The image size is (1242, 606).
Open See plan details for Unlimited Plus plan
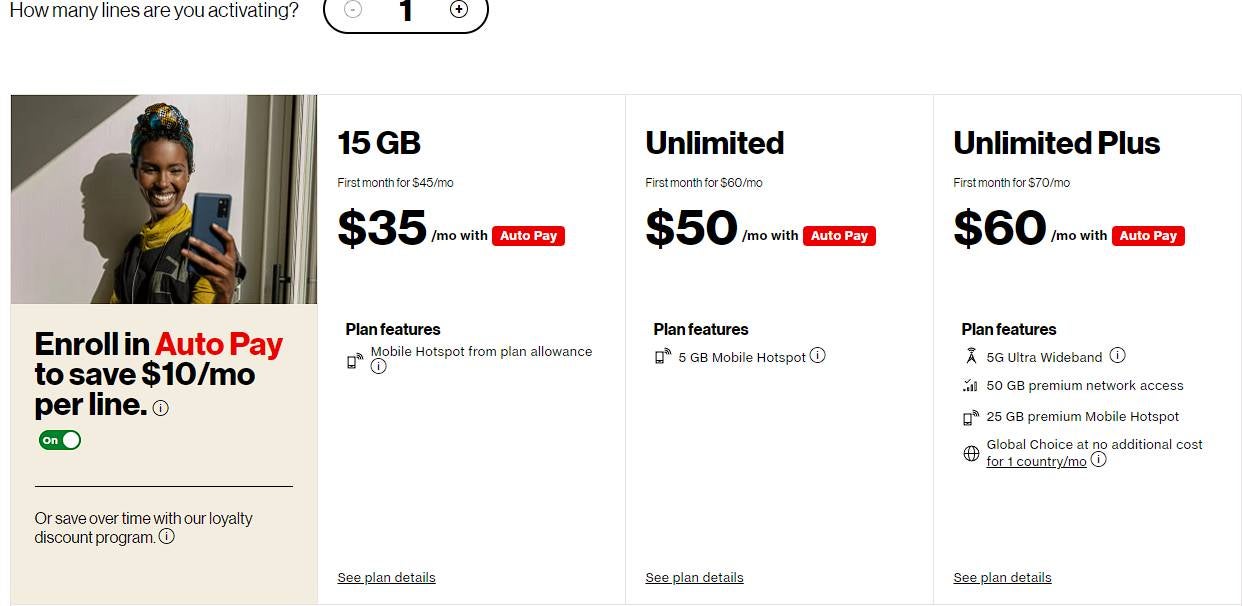pyautogui.click(x=1002, y=577)
